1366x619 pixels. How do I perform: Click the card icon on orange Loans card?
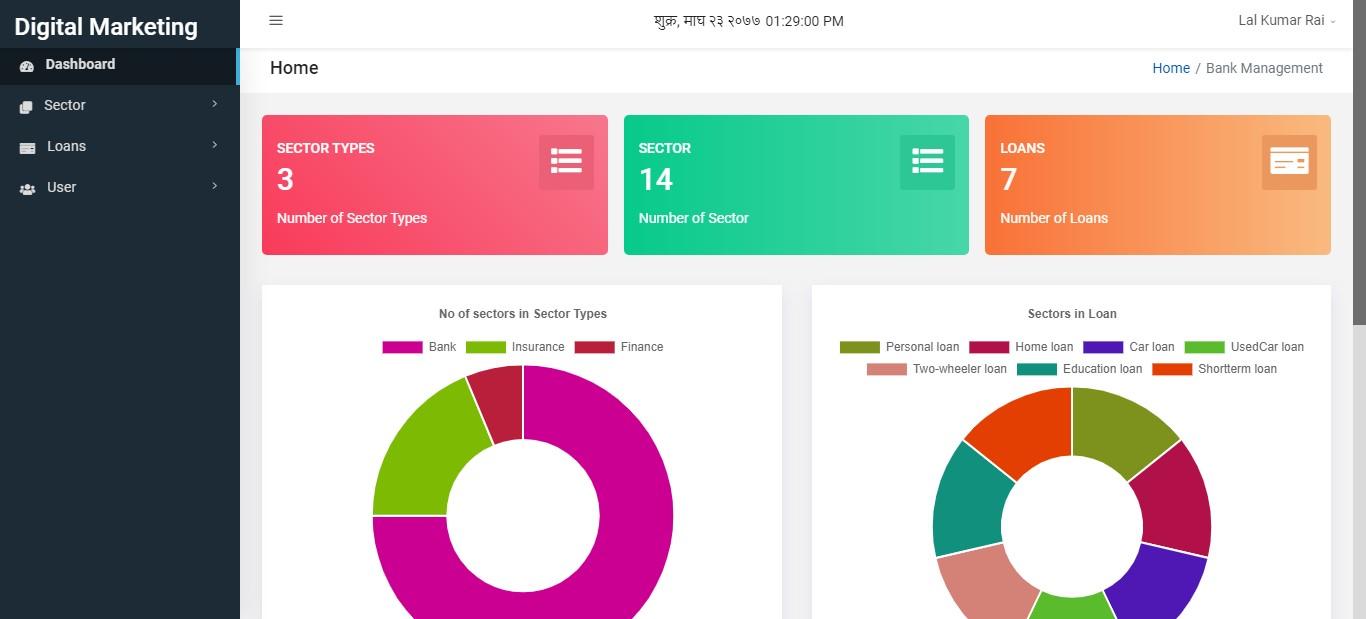[1289, 162]
